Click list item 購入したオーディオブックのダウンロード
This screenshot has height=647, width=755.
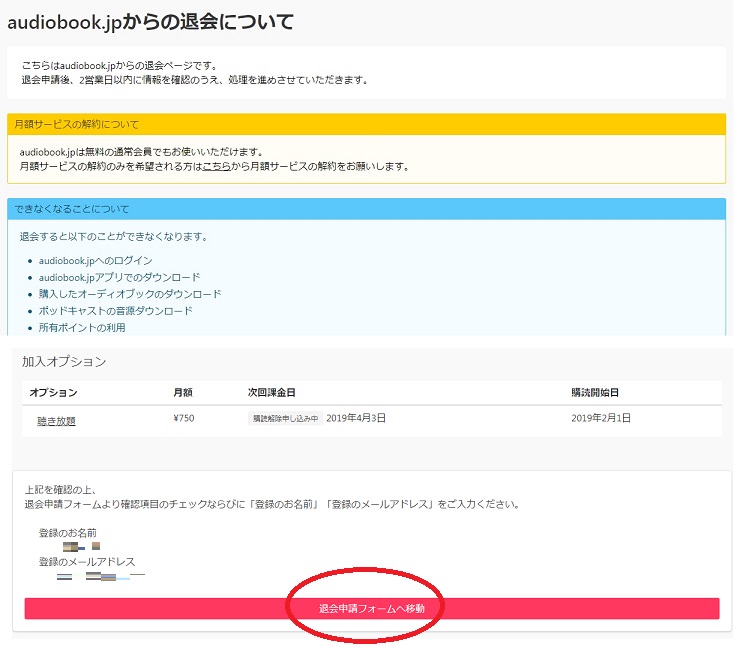pyautogui.click(x=130, y=294)
